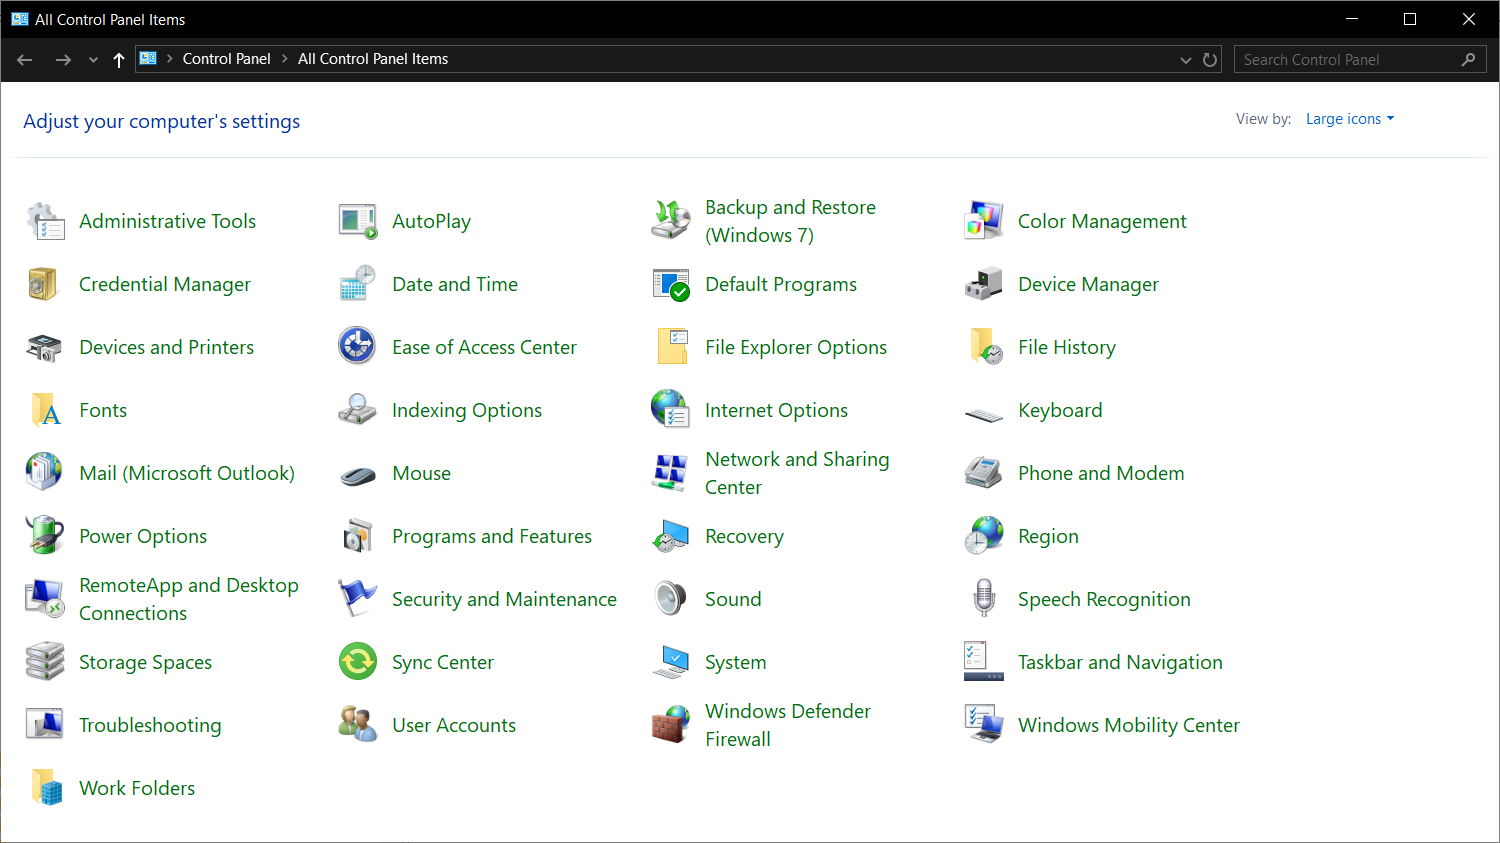Viewport: 1500px width, 843px height.
Task: Launch the Device Manager icon
Action: click(x=984, y=284)
